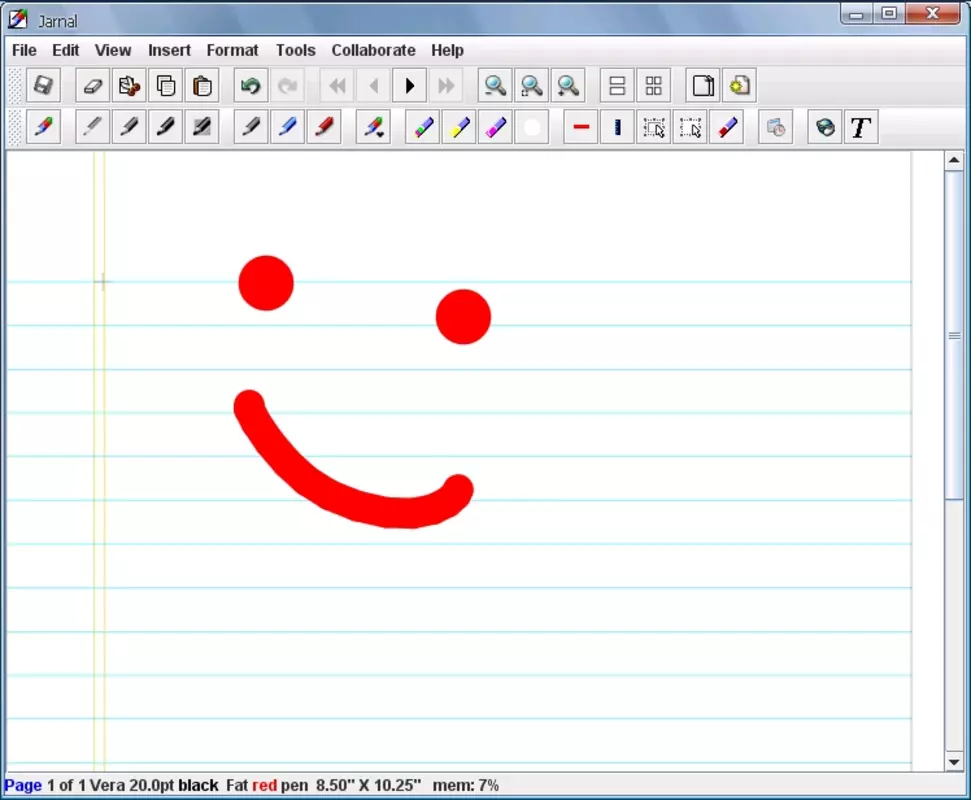Open the View menu
The width and height of the screenshot is (971, 800).
point(113,50)
